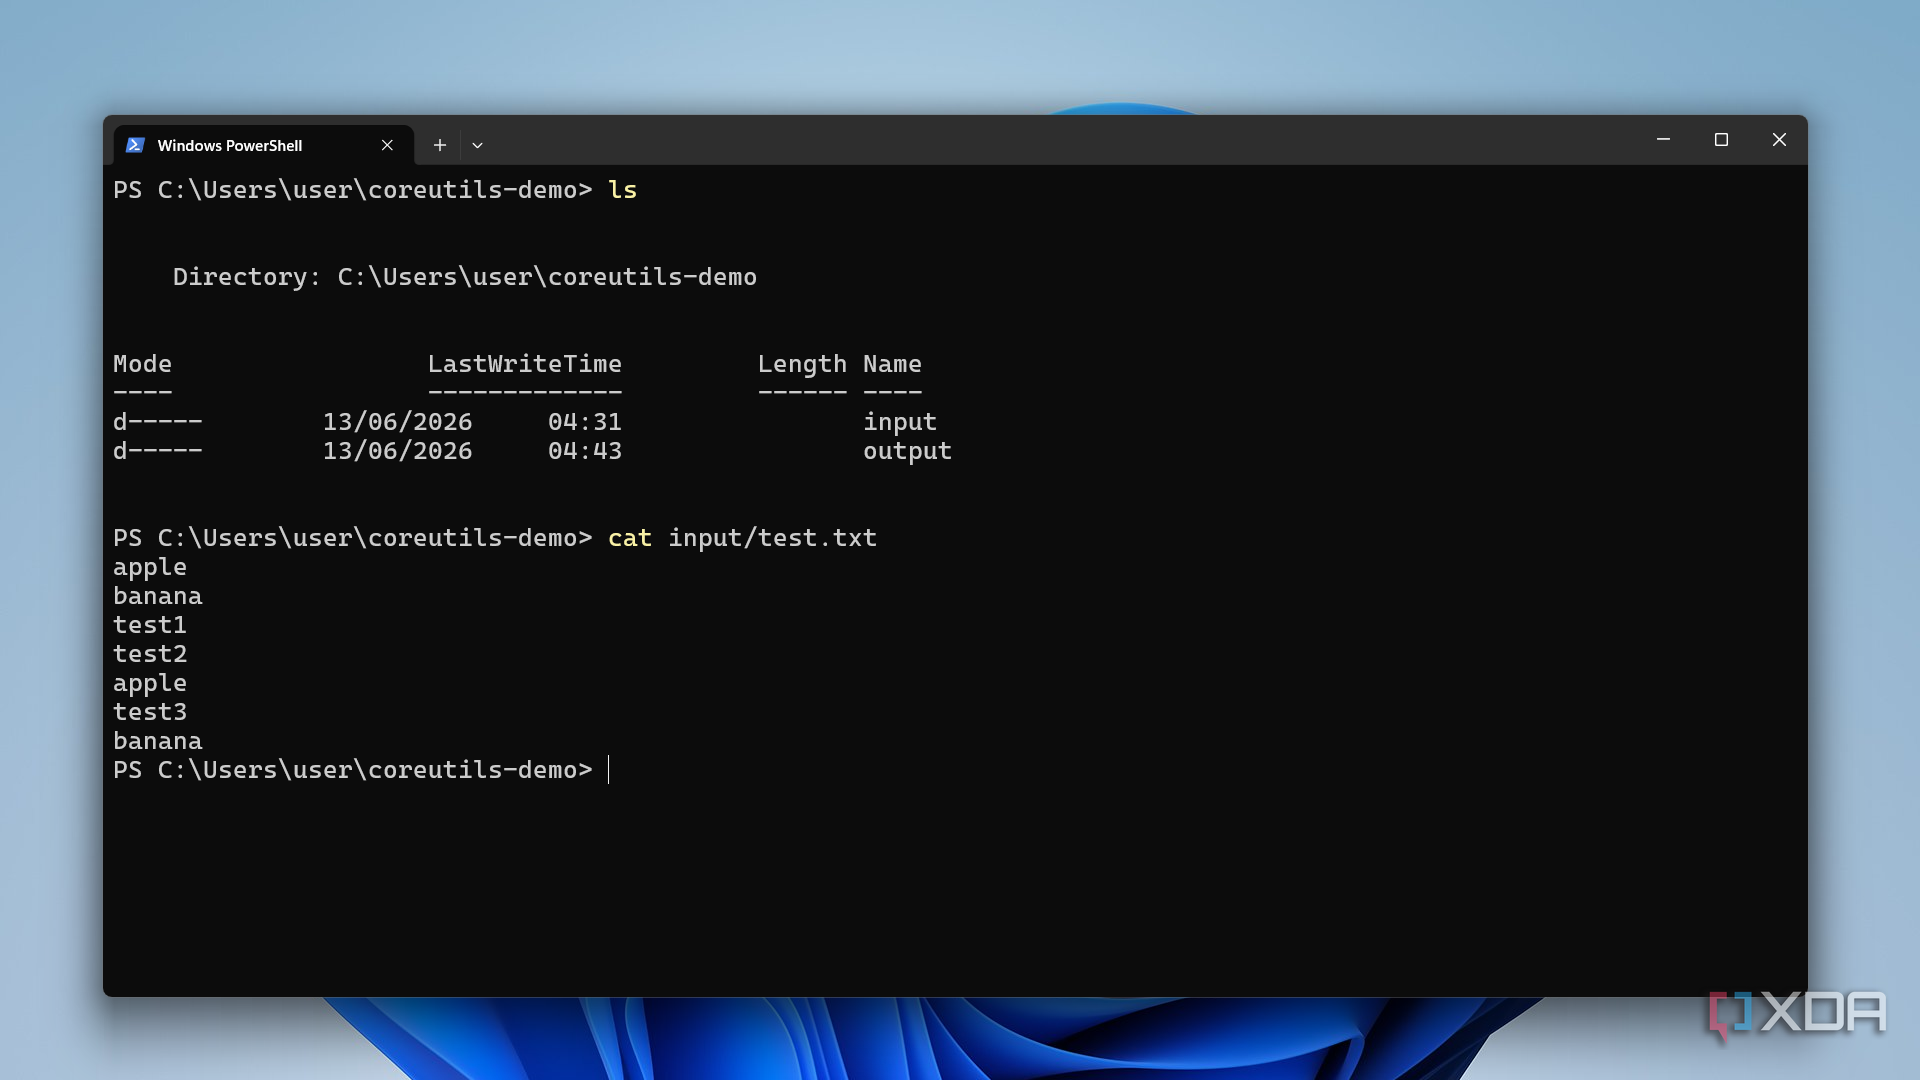This screenshot has height=1080, width=1920.
Task: Click the 'banana' line below test3
Action: [157, 741]
